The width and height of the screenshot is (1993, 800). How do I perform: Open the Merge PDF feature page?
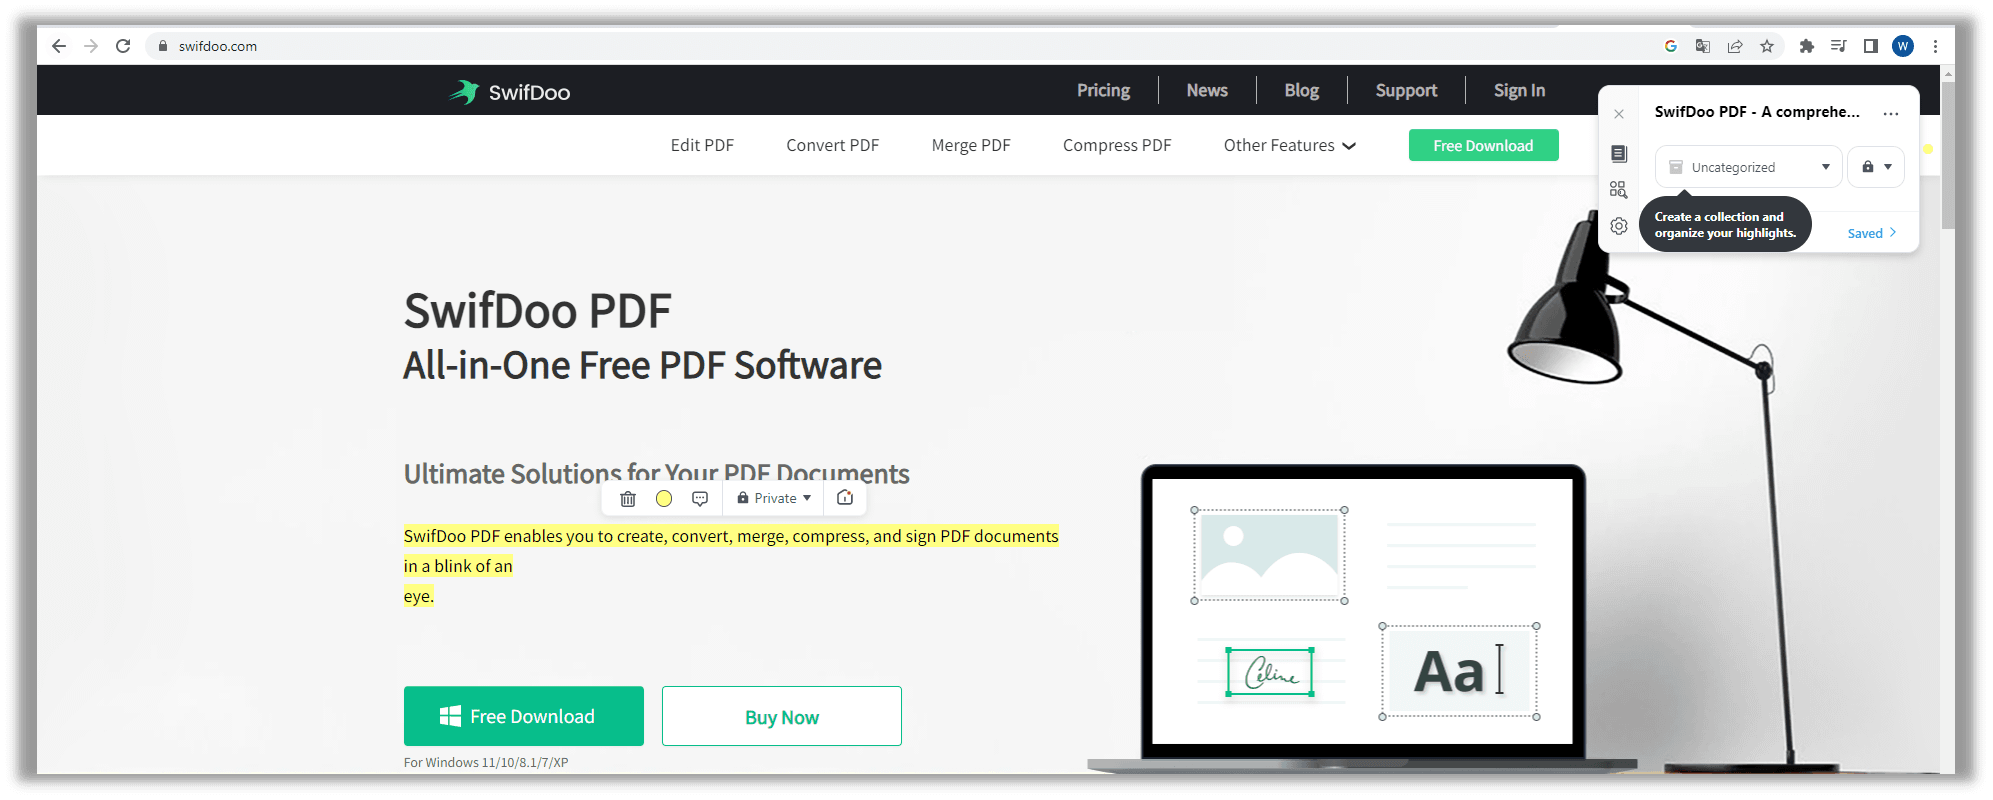[971, 145]
